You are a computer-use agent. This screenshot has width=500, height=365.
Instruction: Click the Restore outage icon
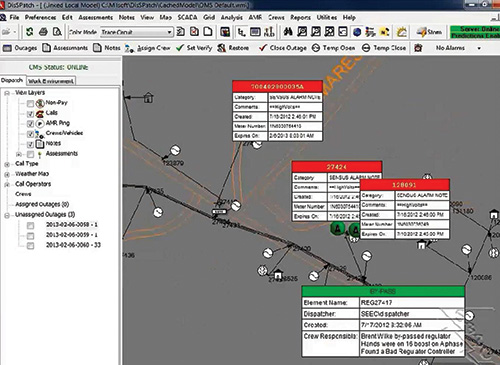[x=221, y=48]
